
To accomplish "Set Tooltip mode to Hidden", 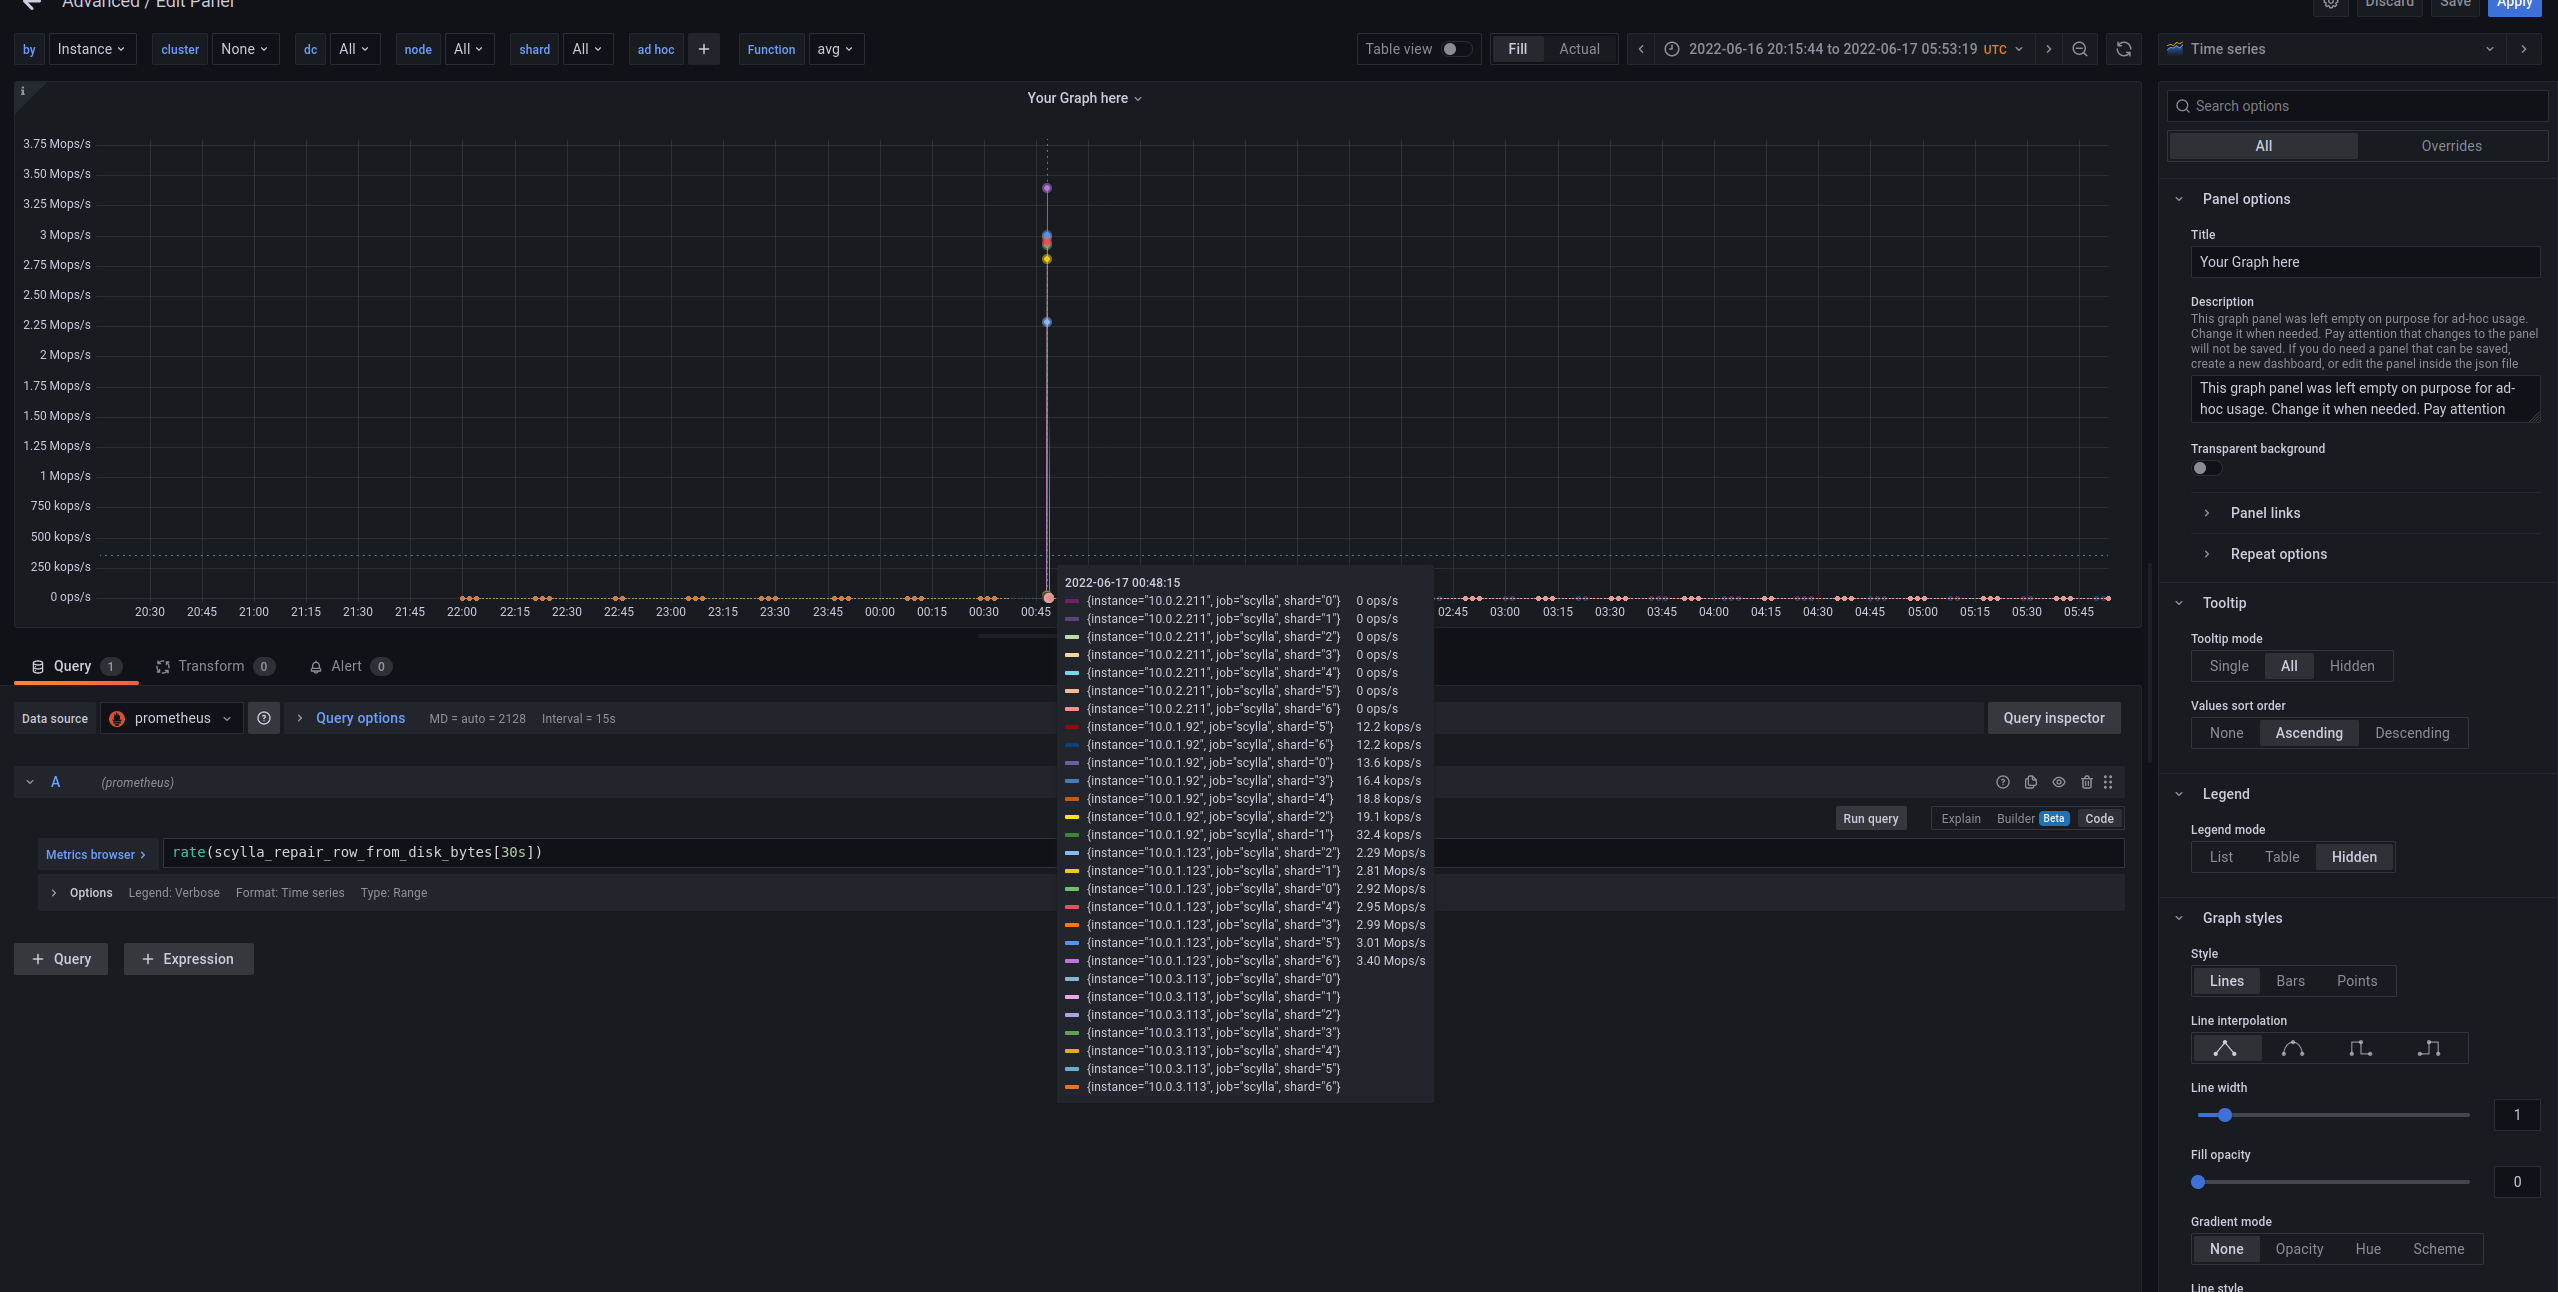I will coord(2352,665).
